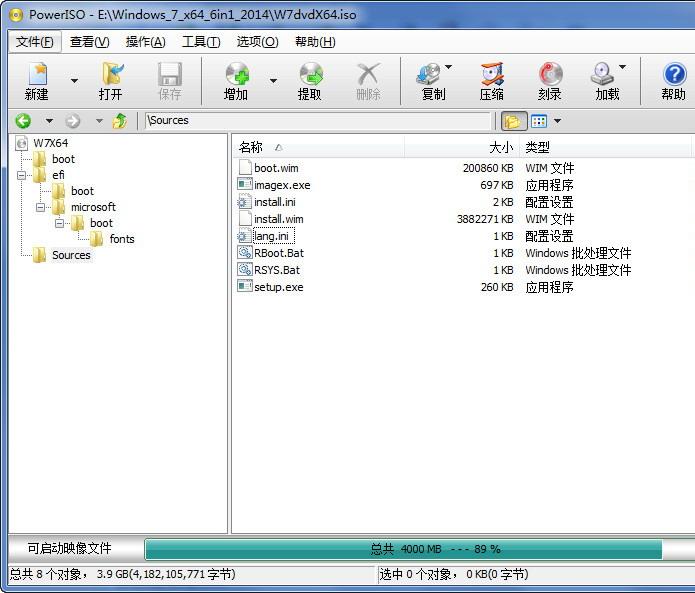Screen dimensions: 695x593
Task: Select the boot.wim file
Action: tap(276, 168)
